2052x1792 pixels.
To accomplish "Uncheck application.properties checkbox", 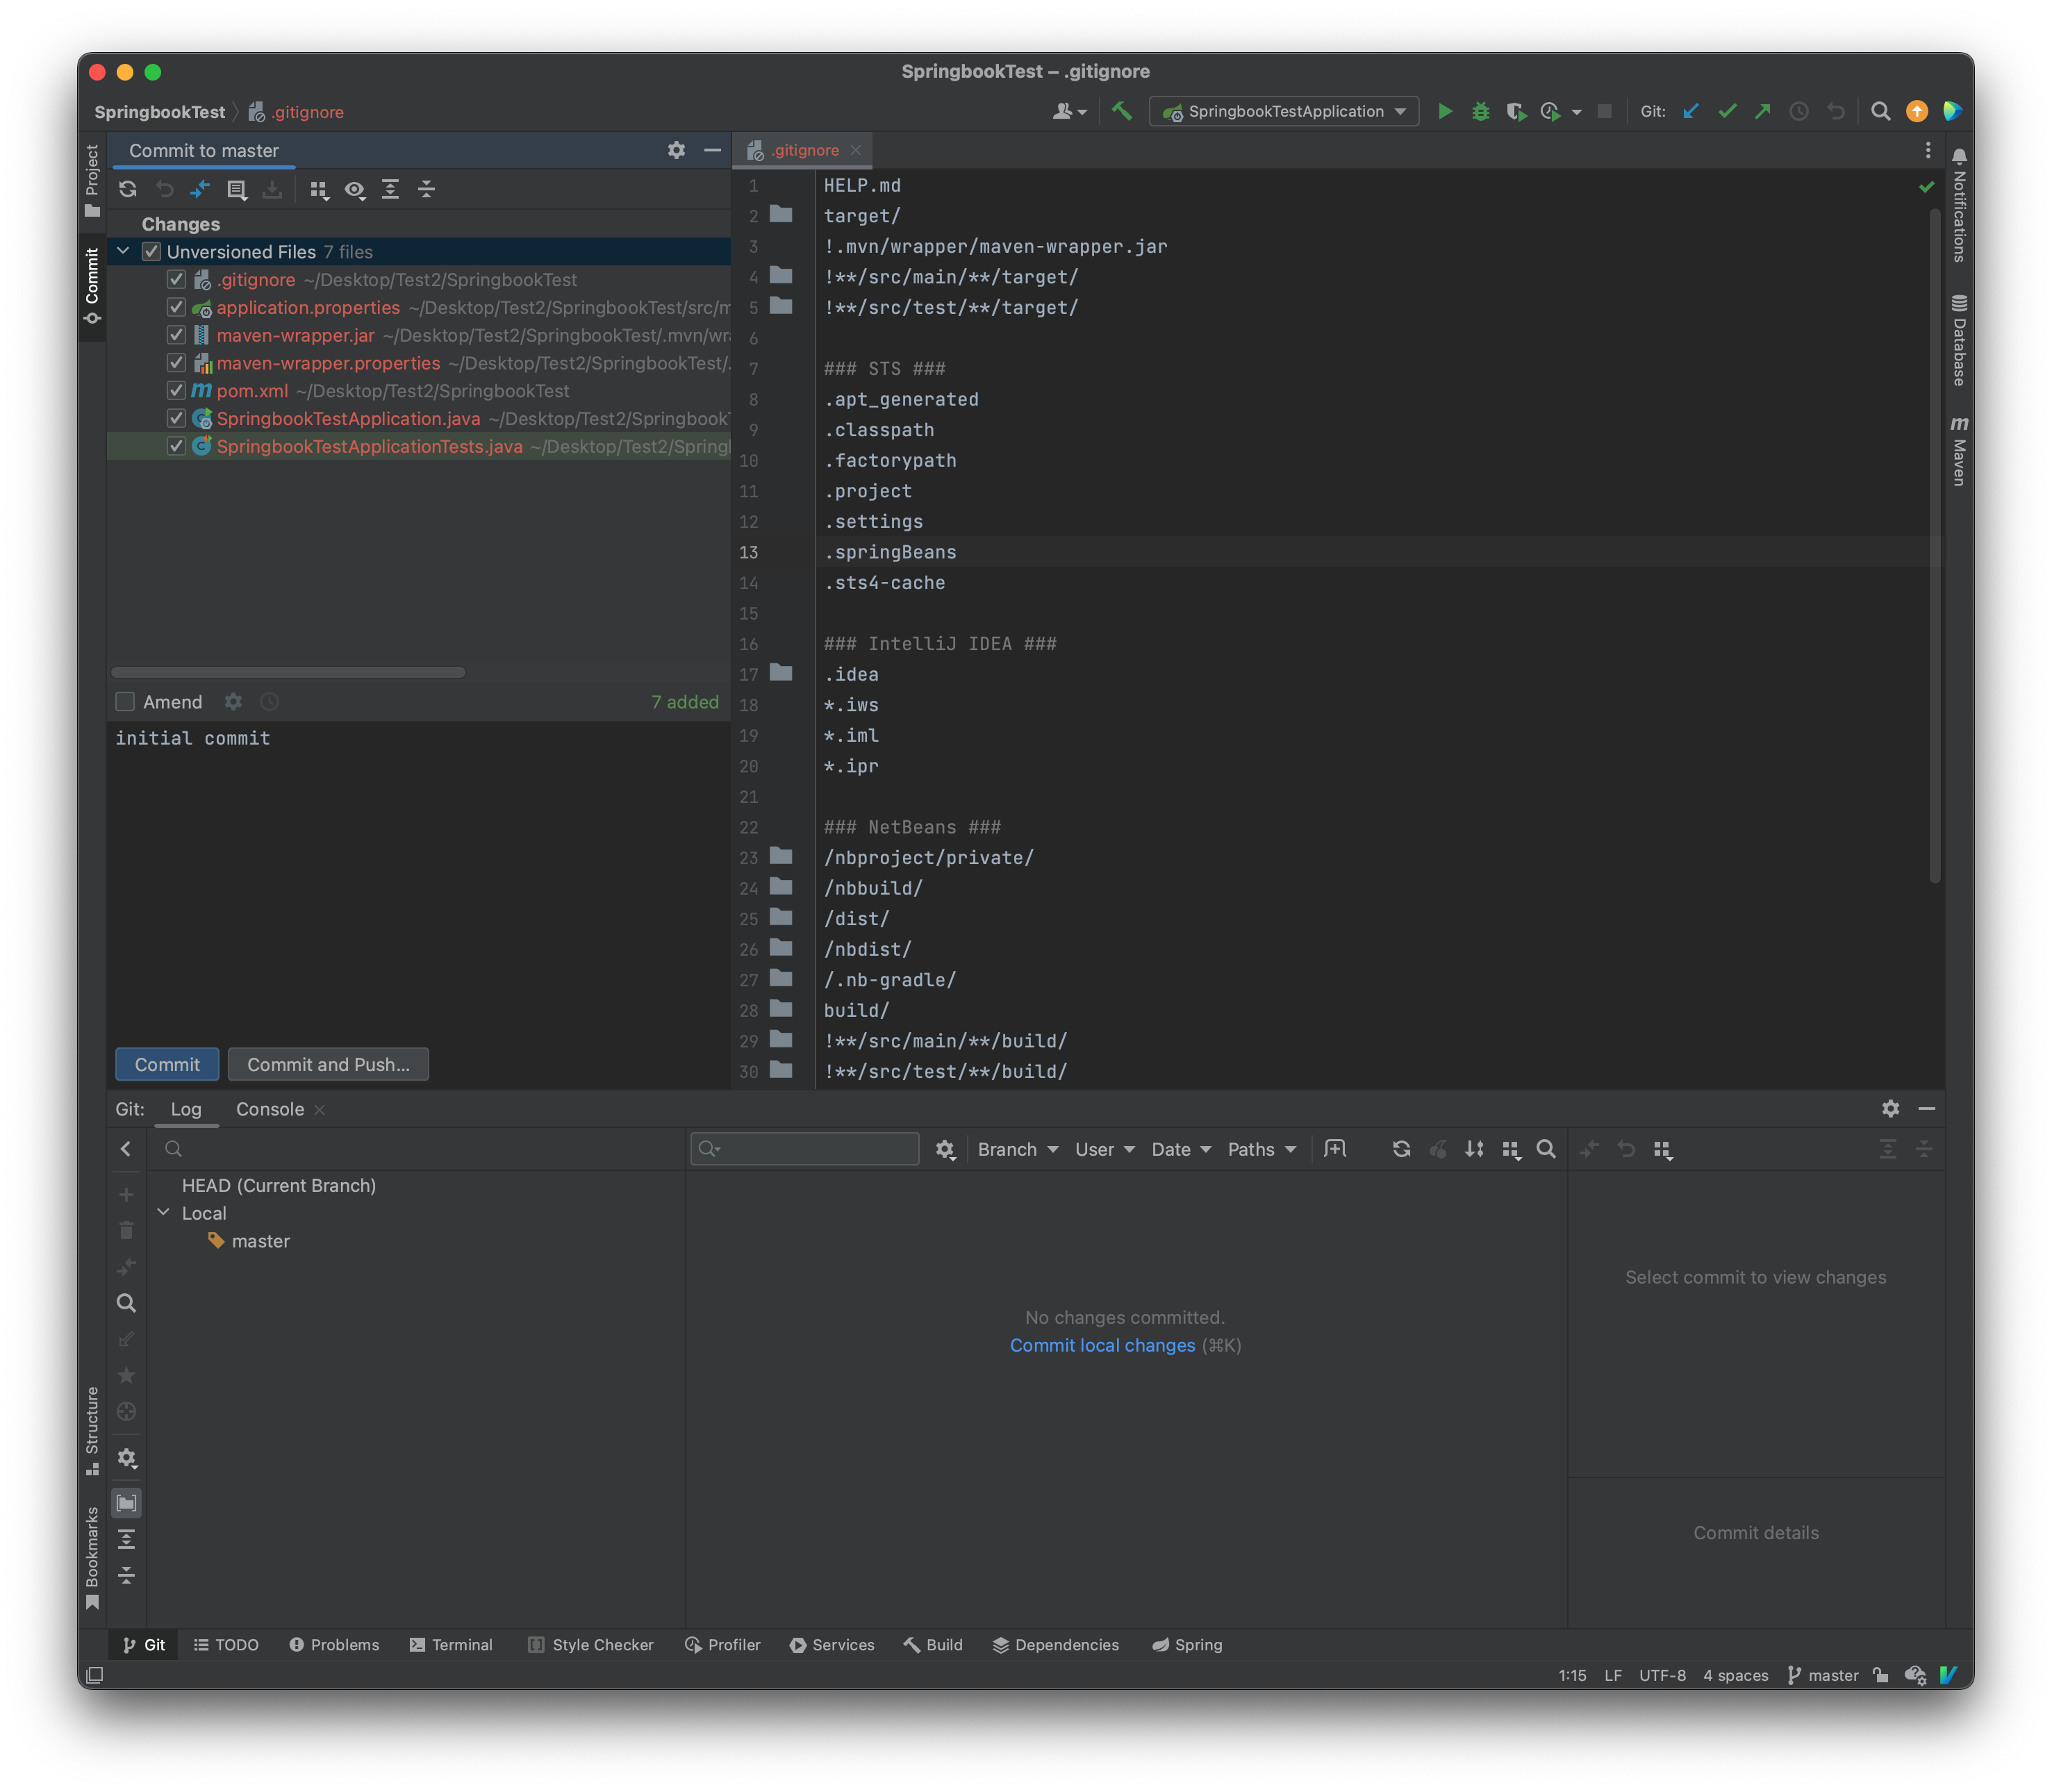I will coord(176,308).
